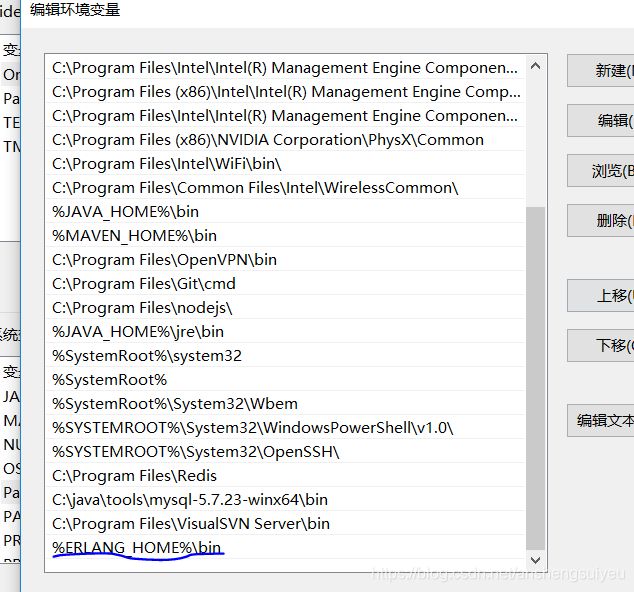This screenshot has width=634, height=592.
Task: Click the list scrollbar up arrow
Action: (535, 66)
